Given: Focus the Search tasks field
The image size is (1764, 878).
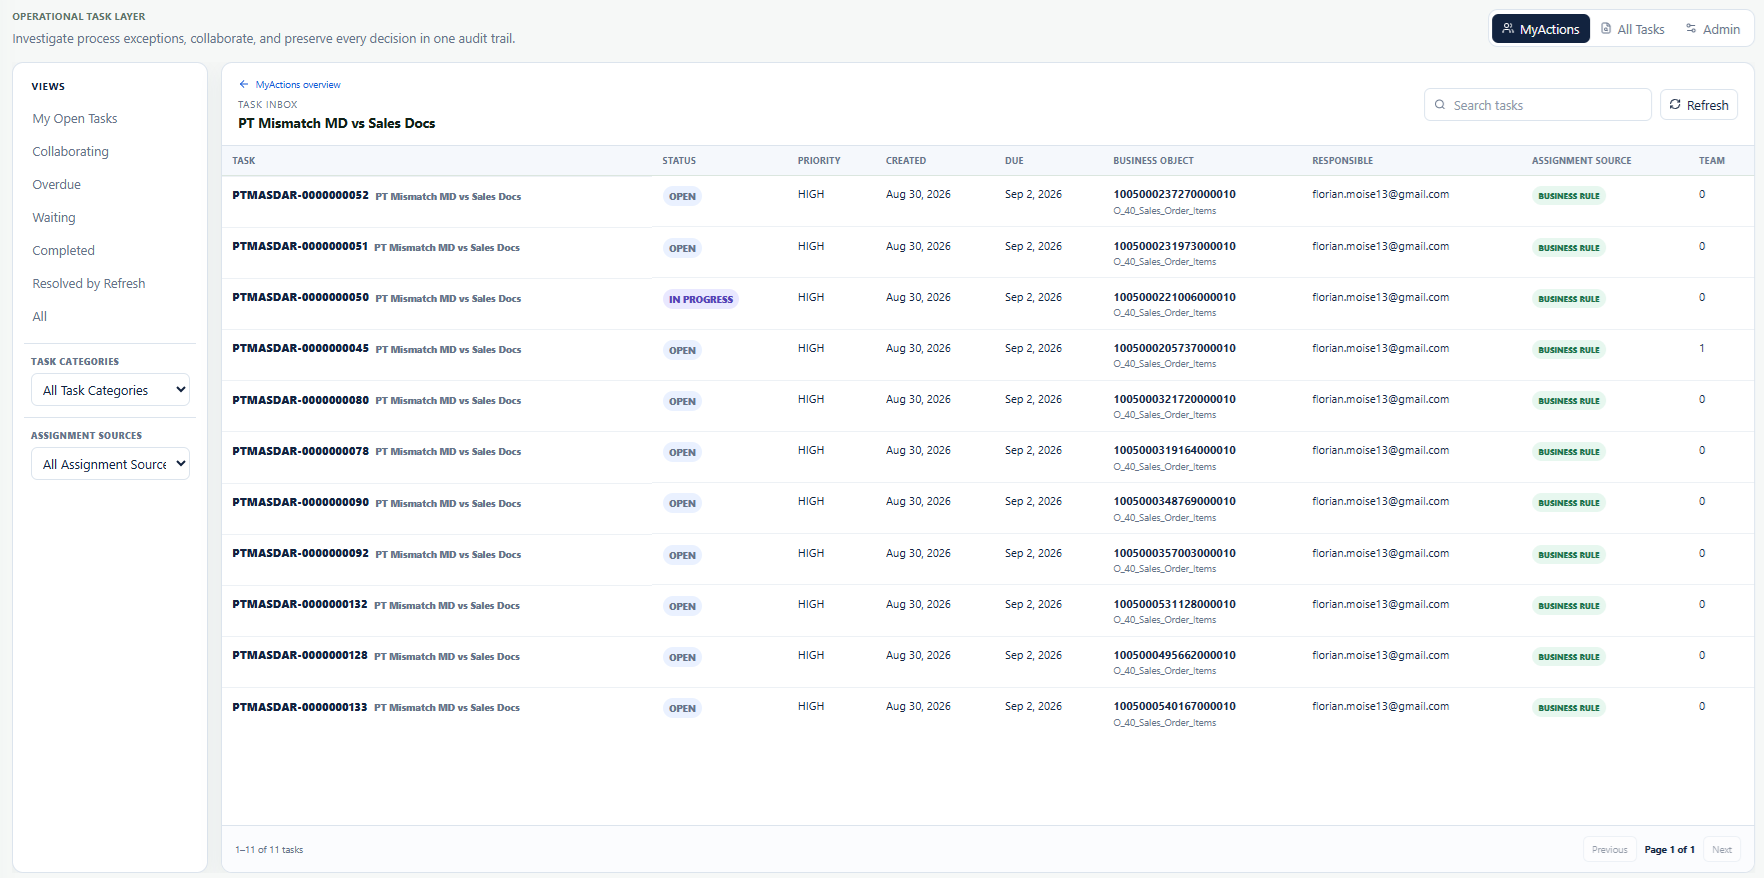Looking at the screenshot, I should coord(1538,105).
